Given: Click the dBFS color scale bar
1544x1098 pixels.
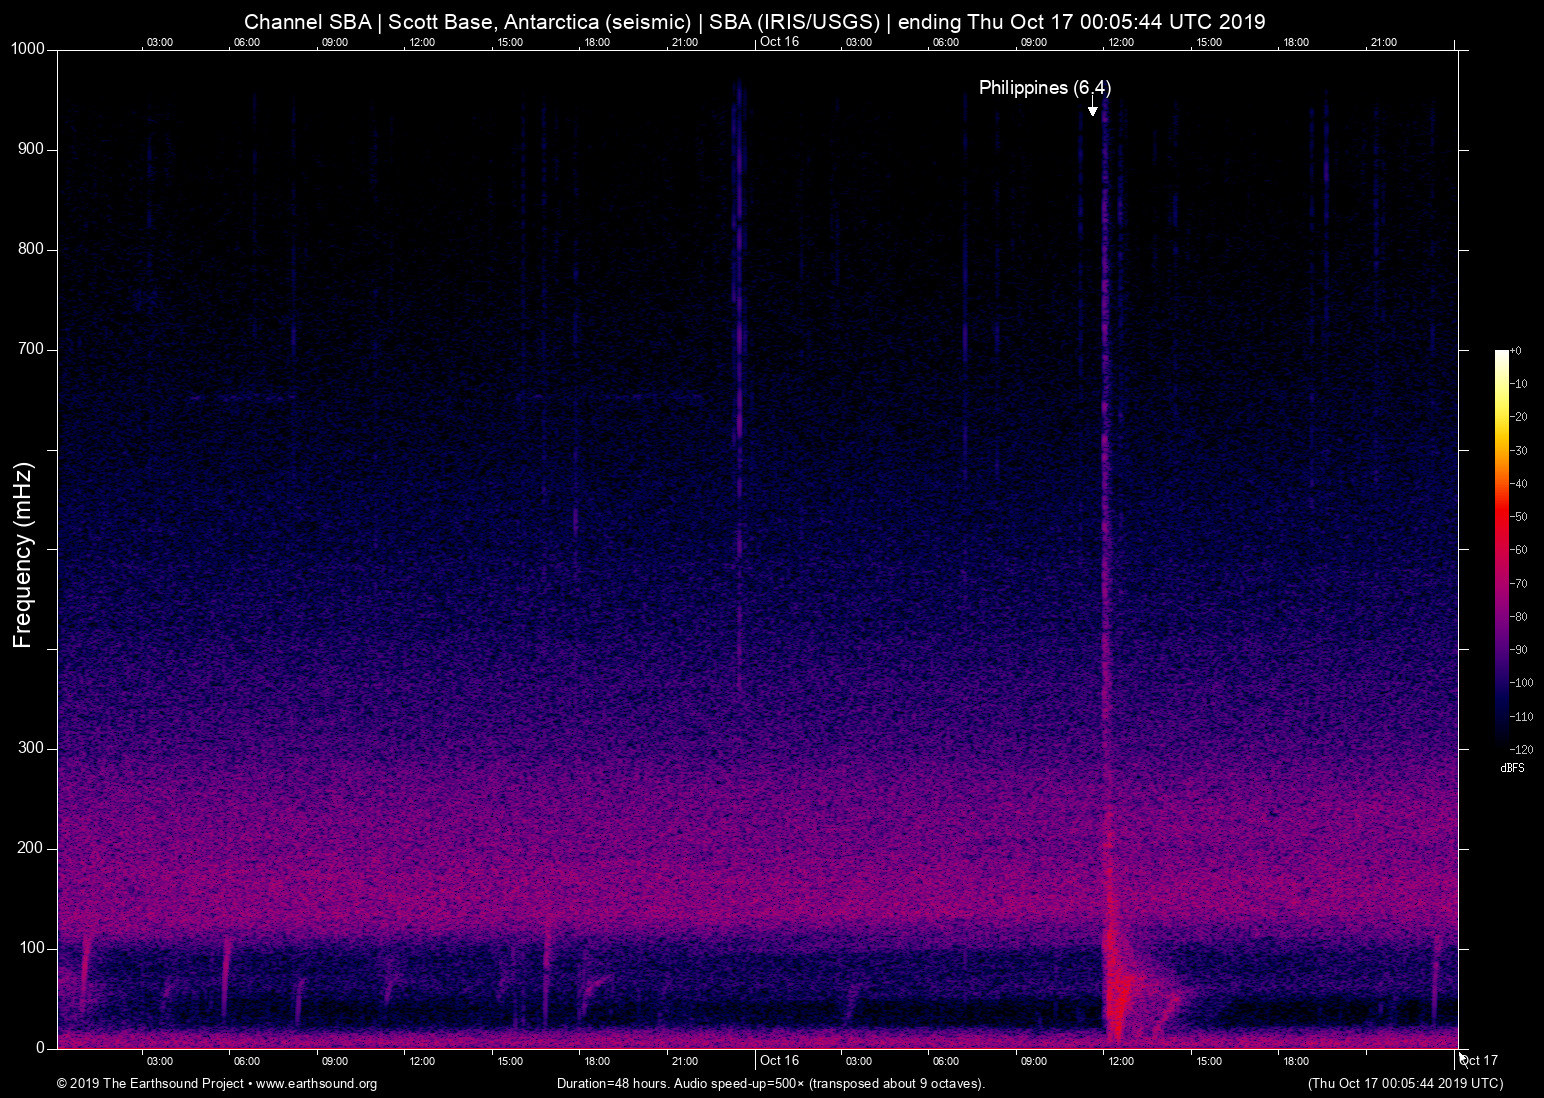Looking at the screenshot, I should [1501, 548].
